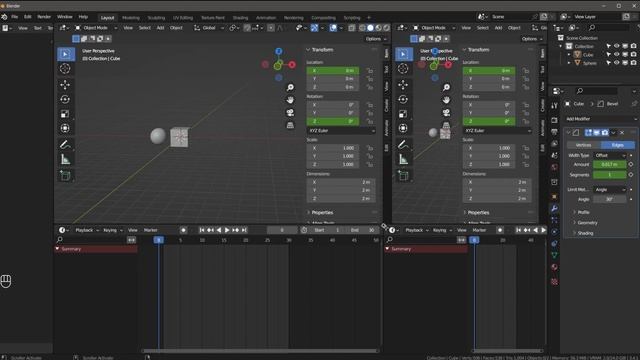Switch perspective/orthographic grid icon in left viewport
This screenshot has width=640, height=360.
coord(290,125)
